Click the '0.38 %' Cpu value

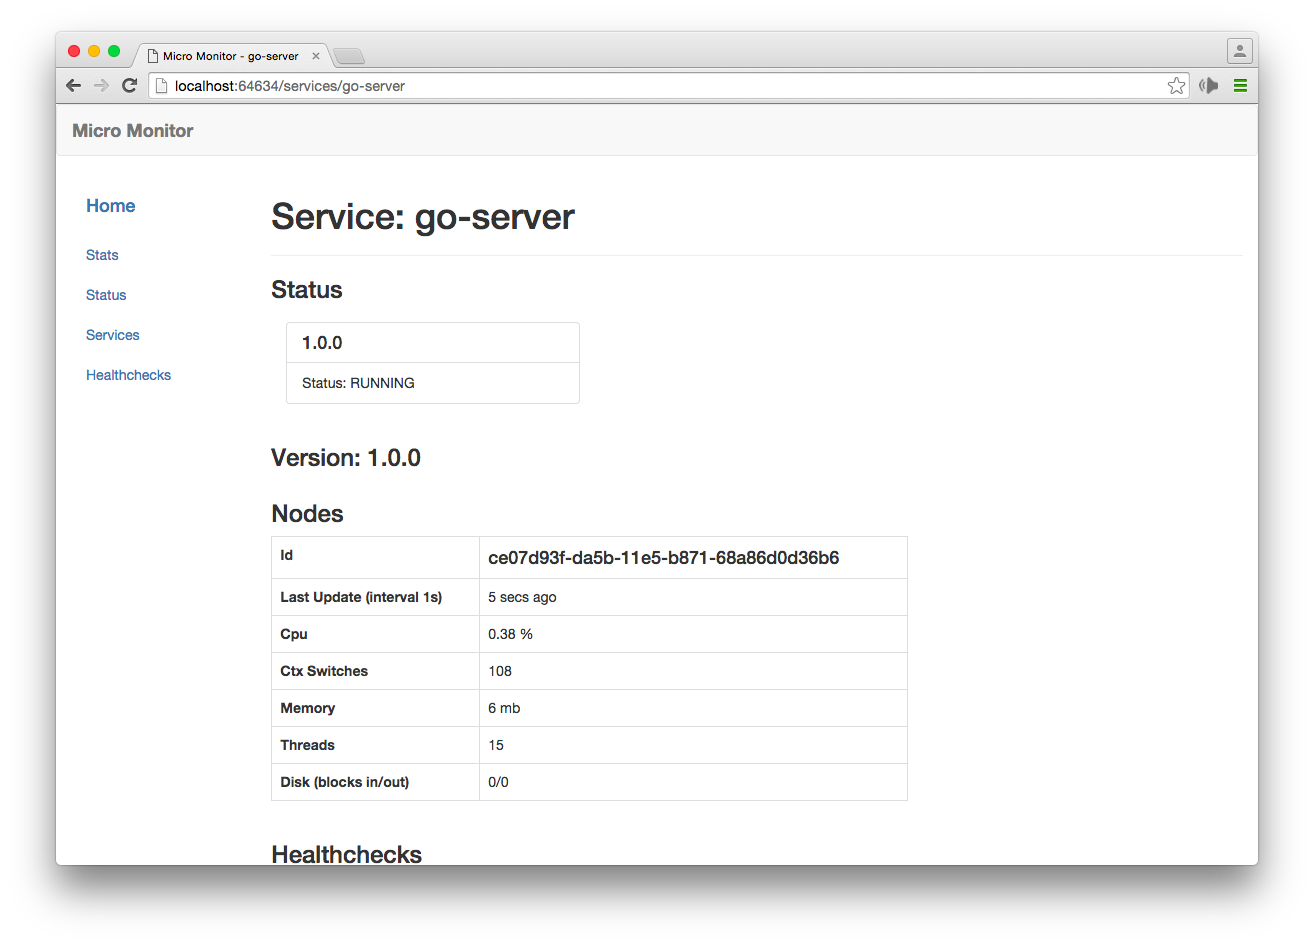tap(510, 634)
